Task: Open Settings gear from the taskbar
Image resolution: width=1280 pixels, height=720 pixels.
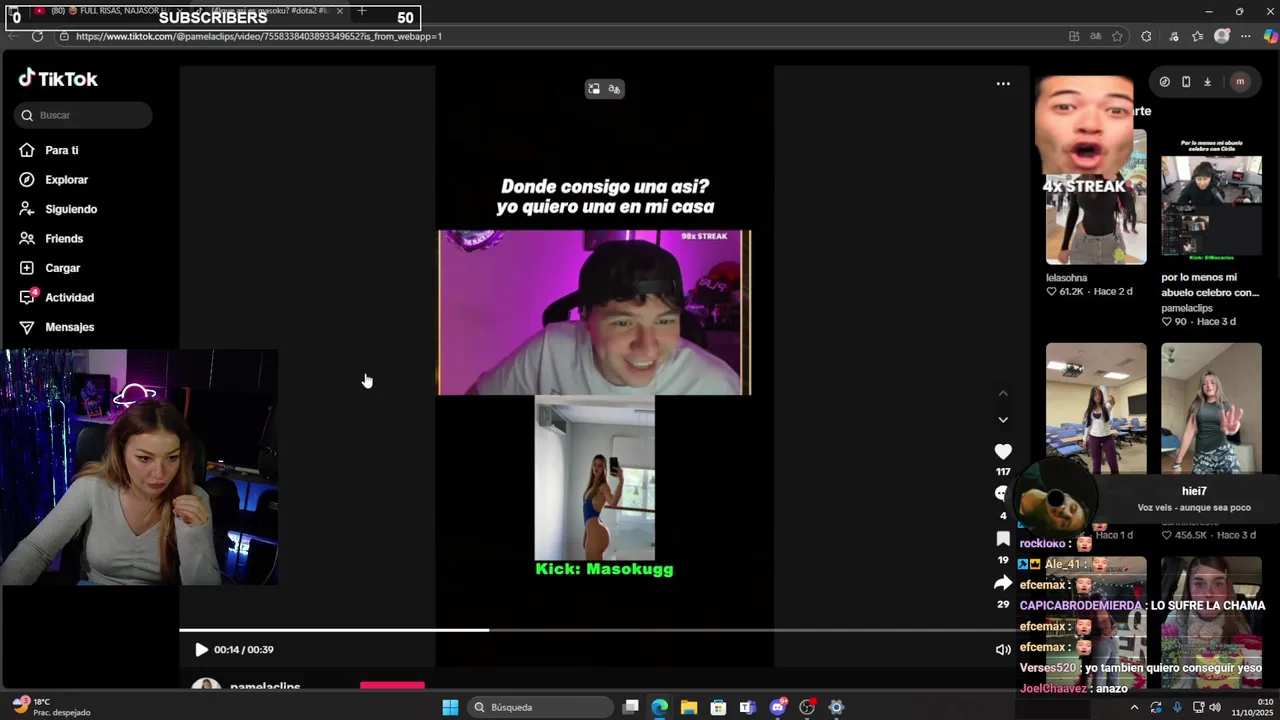Action: (x=836, y=707)
